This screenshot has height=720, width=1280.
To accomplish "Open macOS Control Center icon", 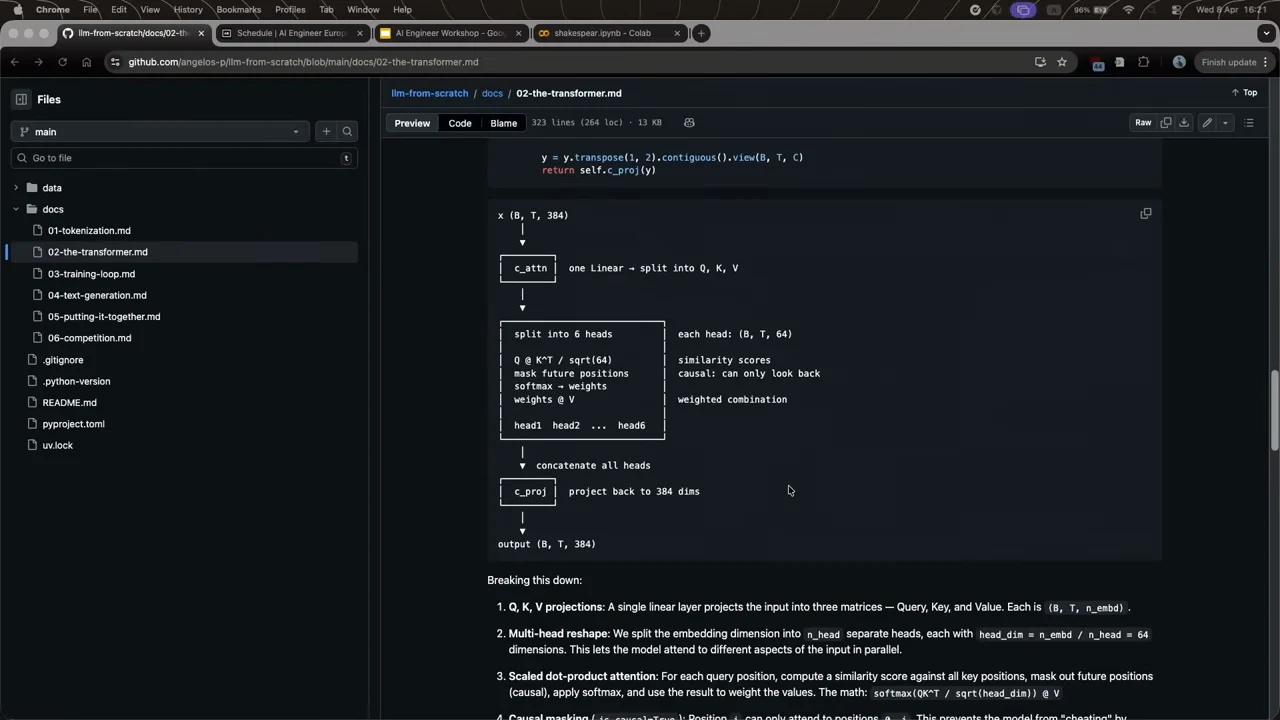I will [1176, 10].
